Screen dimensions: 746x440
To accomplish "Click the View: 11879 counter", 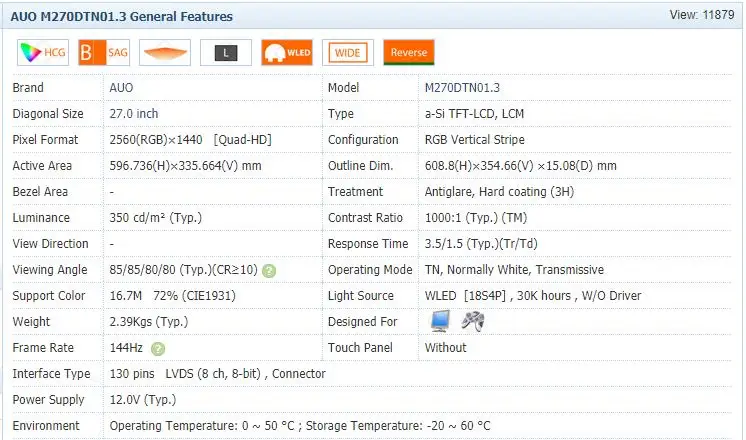I will coord(702,15).
